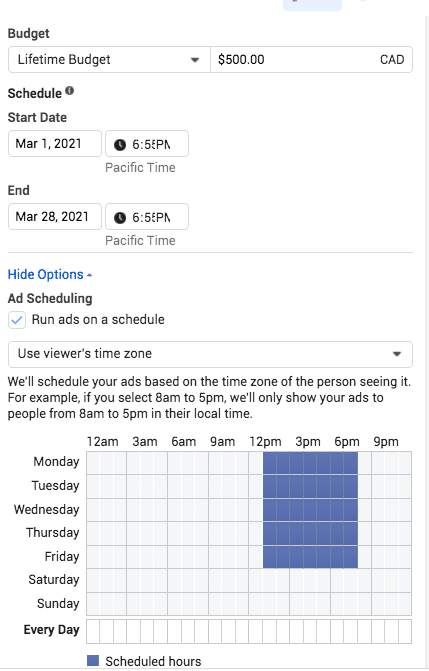Uncheck Run ads on a schedule
Image resolution: width=429 pixels, height=671 pixels.
tap(17, 320)
